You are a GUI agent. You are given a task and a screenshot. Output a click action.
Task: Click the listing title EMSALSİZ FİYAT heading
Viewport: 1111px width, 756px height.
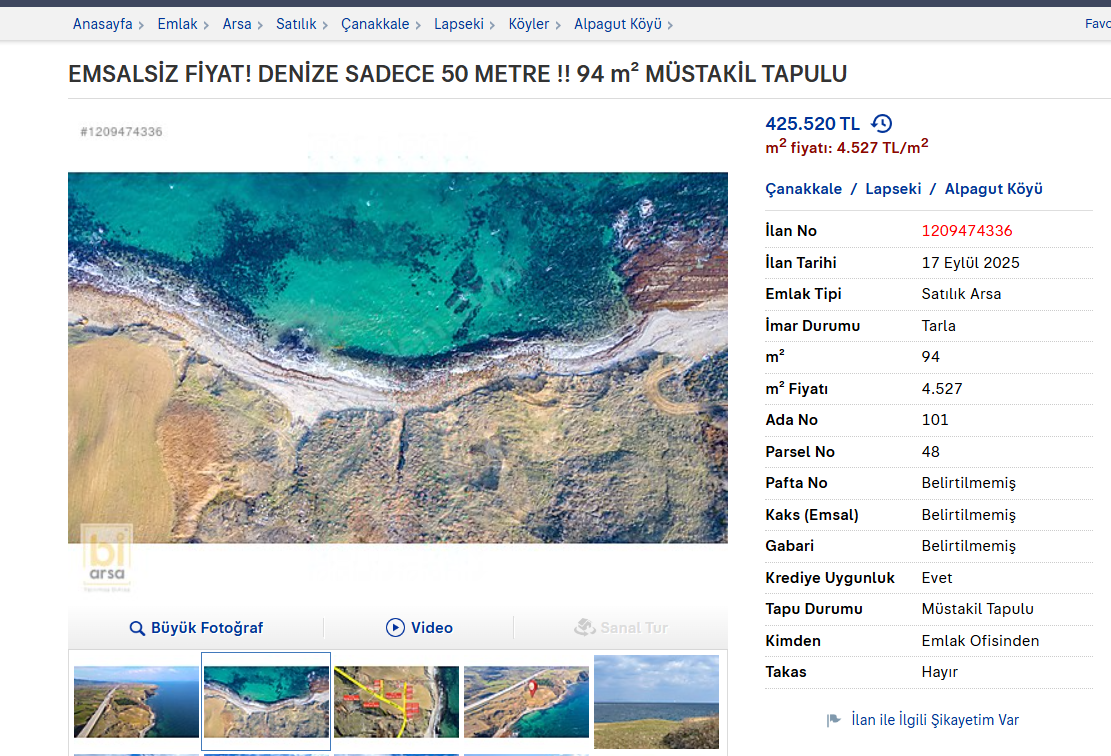(x=458, y=74)
